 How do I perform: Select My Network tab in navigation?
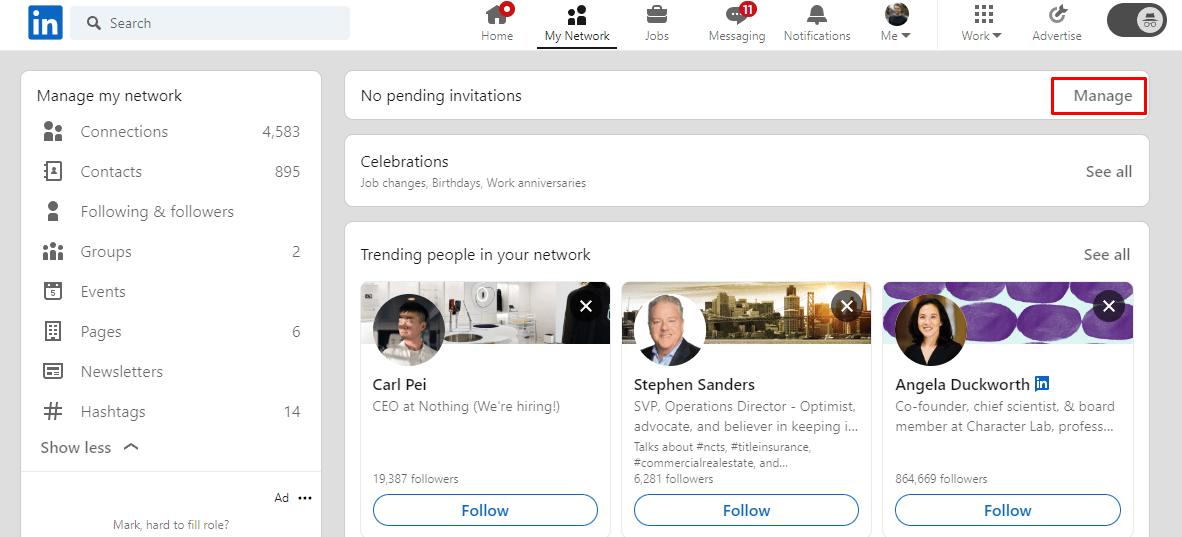point(577,23)
